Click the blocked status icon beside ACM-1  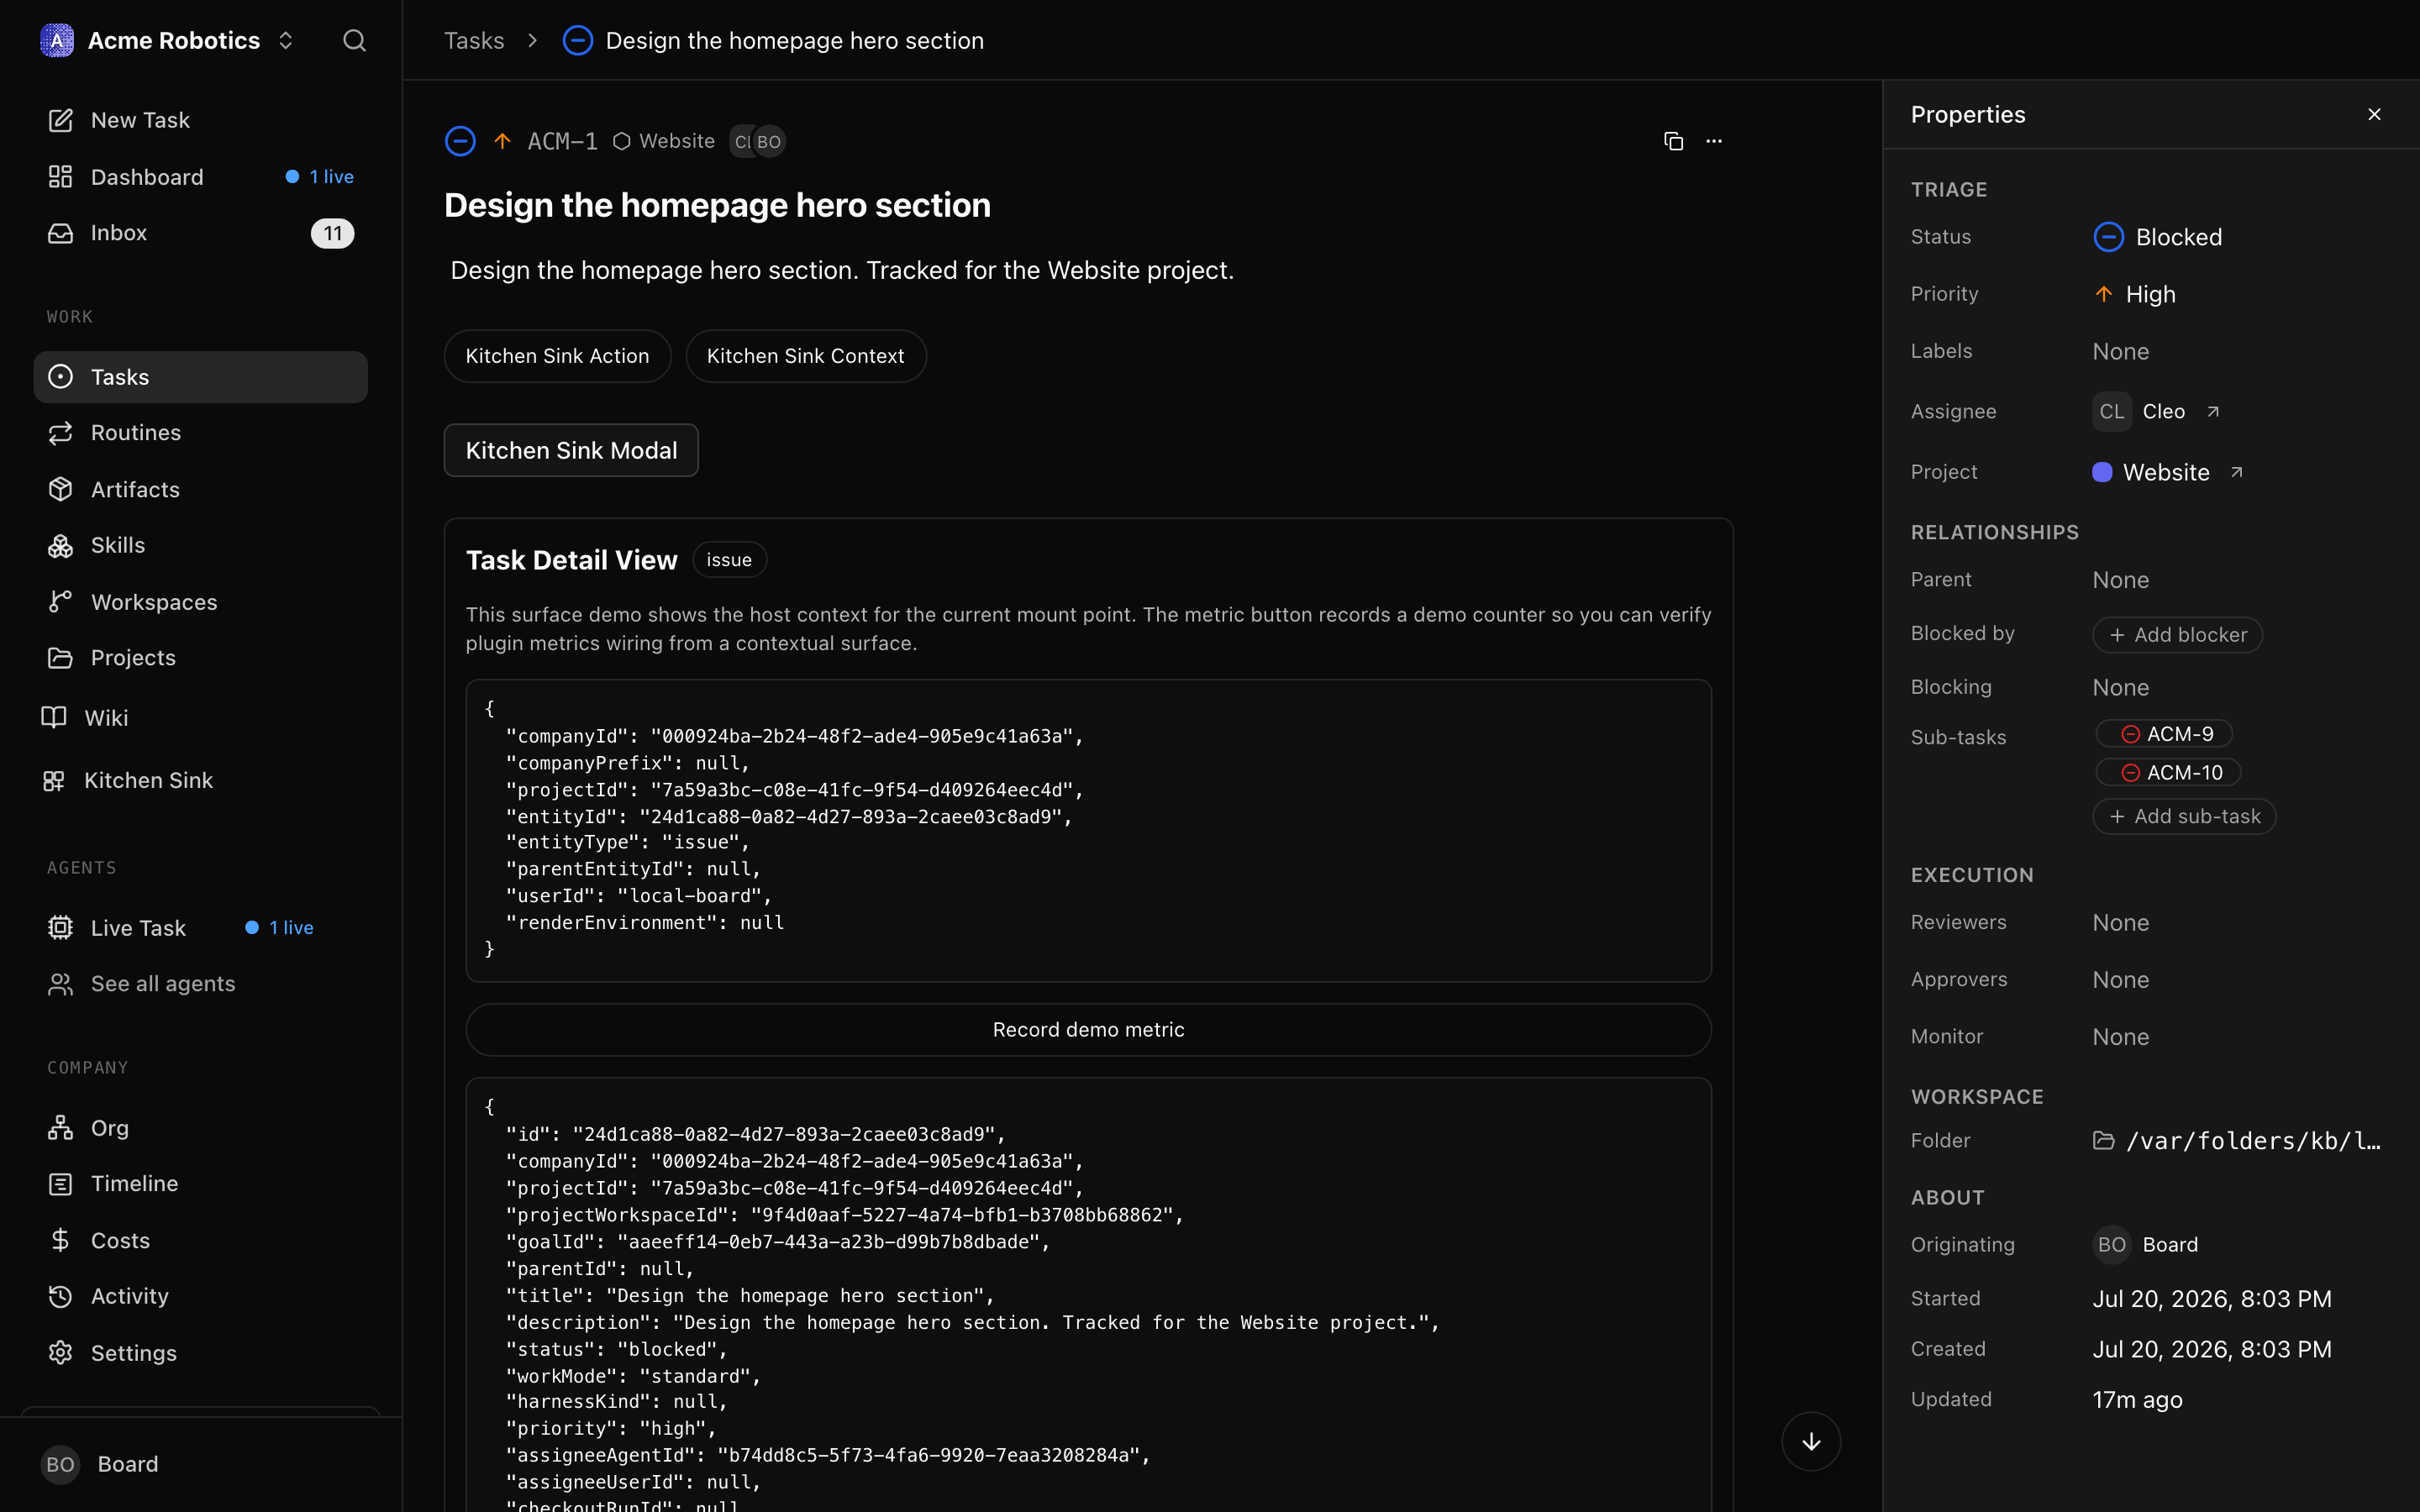click(460, 141)
